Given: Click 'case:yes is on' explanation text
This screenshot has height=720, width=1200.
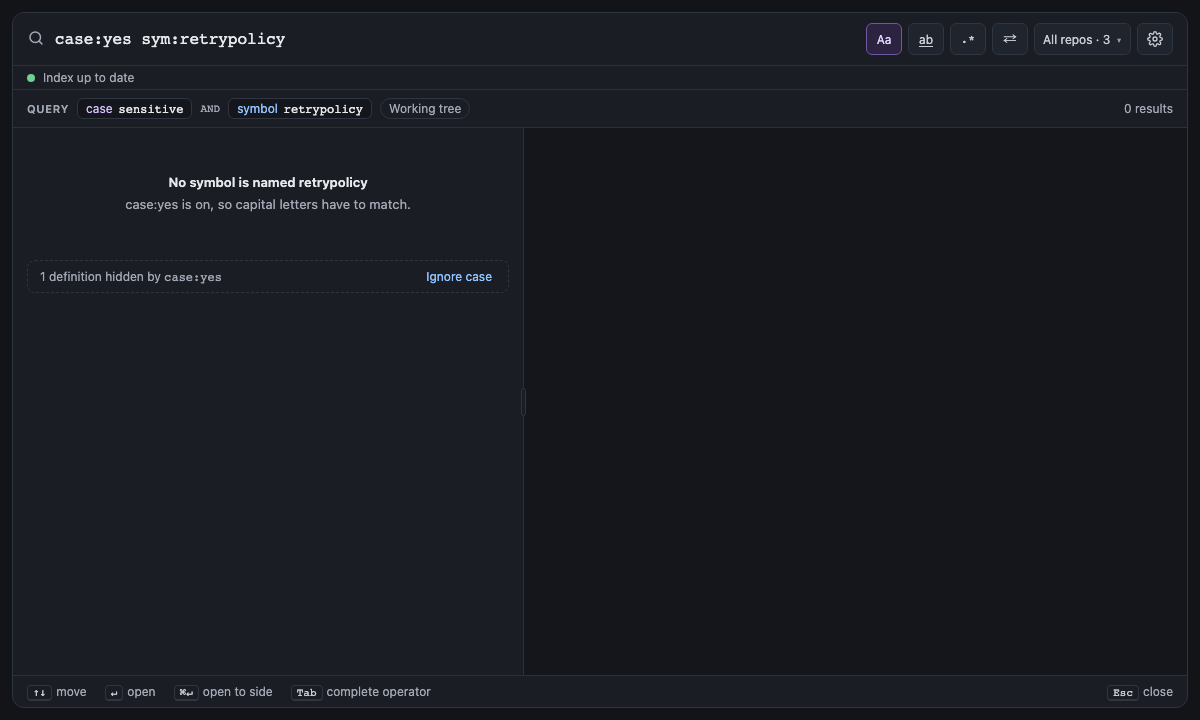Looking at the screenshot, I should click(x=268, y=204).
